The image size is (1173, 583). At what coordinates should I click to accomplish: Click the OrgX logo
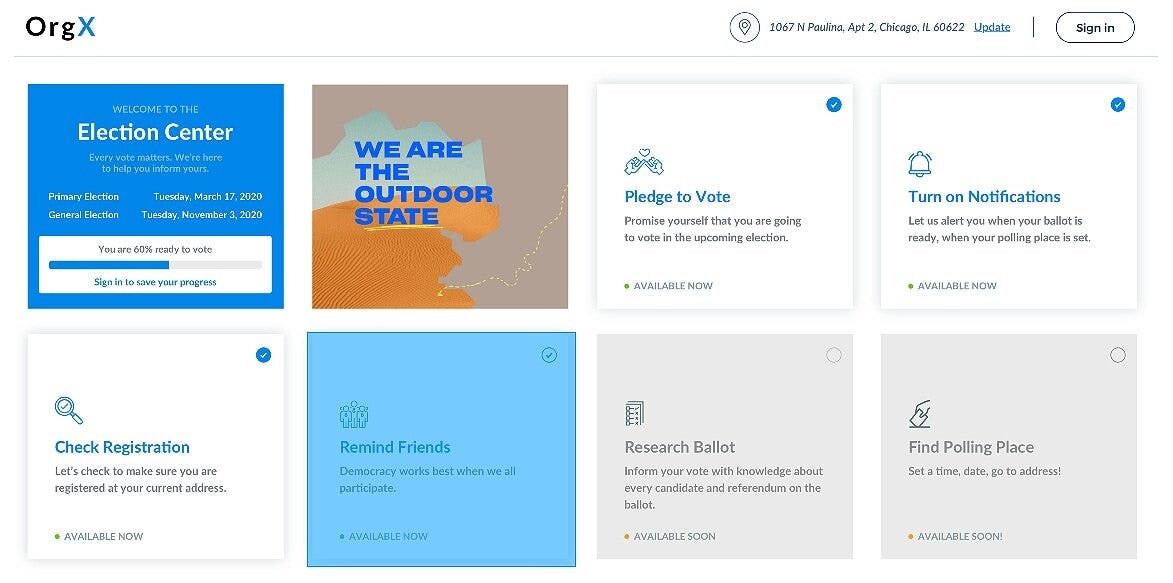(61, 28)
